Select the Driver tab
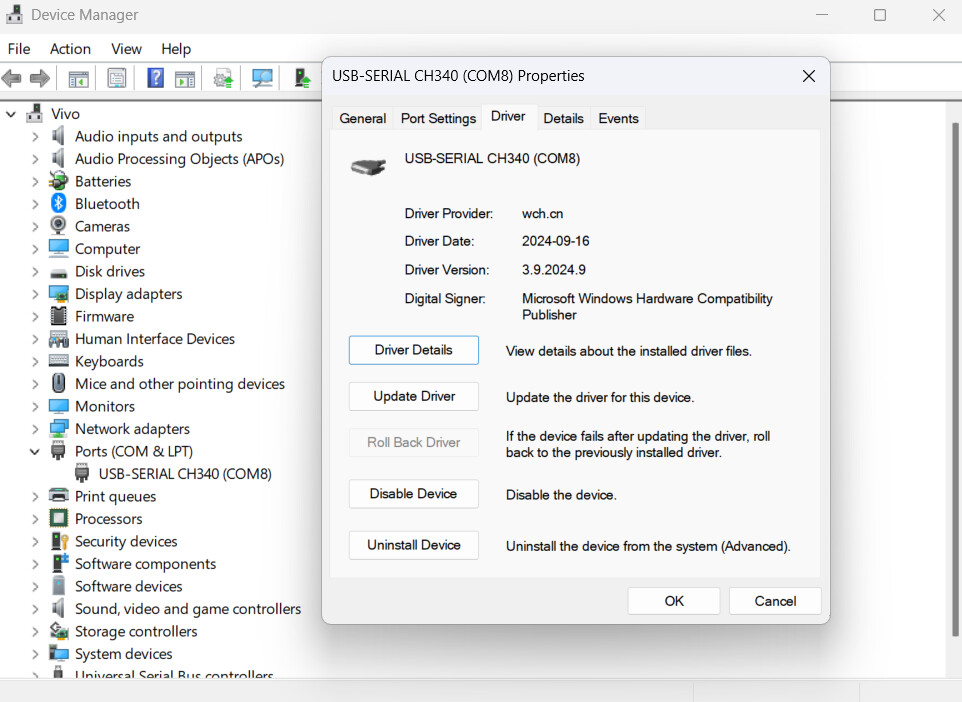 508,117
